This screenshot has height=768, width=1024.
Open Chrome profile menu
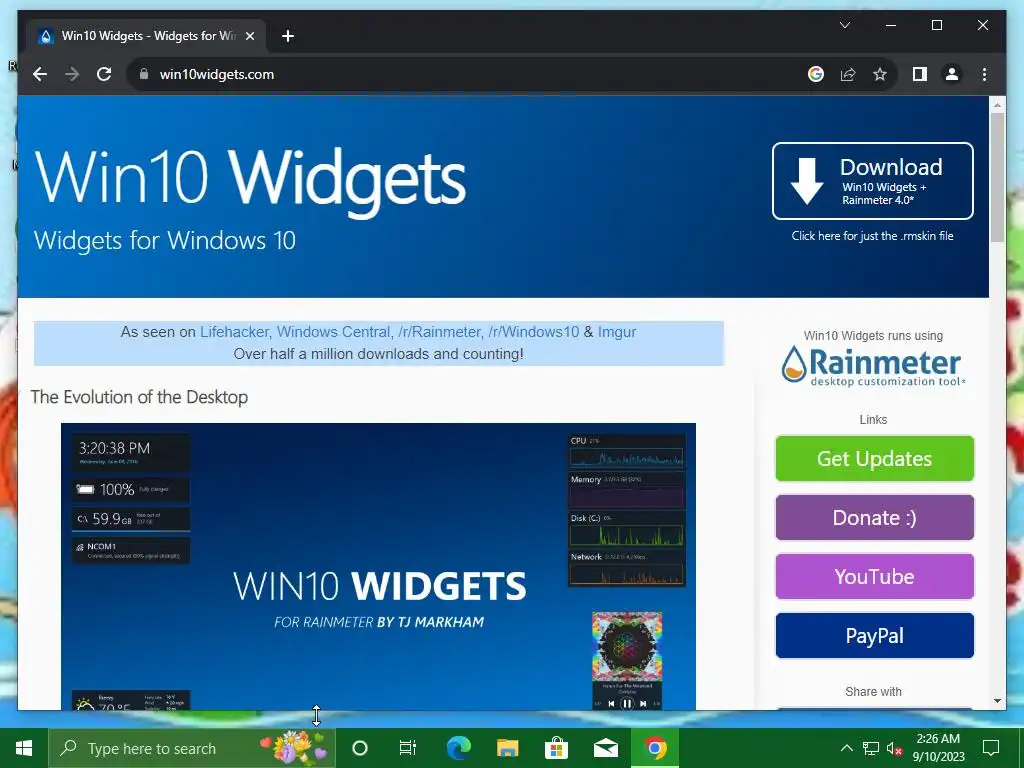click(952, 74)
